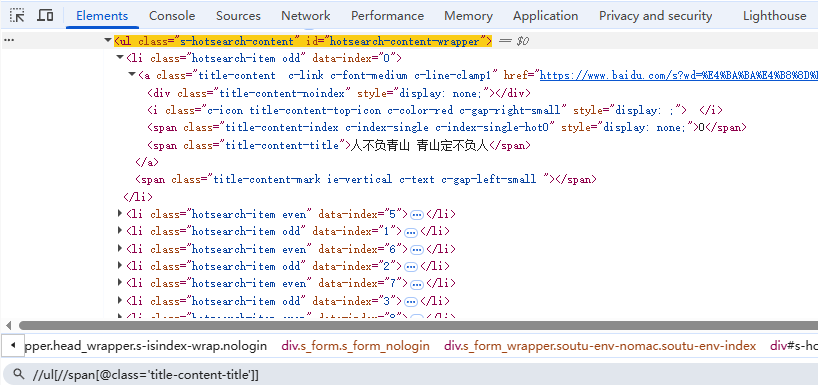Click the ellipsis badge in li data-index="5"
The width and height of the screenshot is (818, 385).
tap(416, 214)
